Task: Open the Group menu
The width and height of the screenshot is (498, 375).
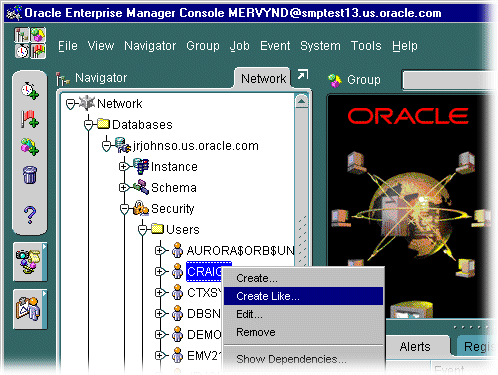Action: coord(203,46)
